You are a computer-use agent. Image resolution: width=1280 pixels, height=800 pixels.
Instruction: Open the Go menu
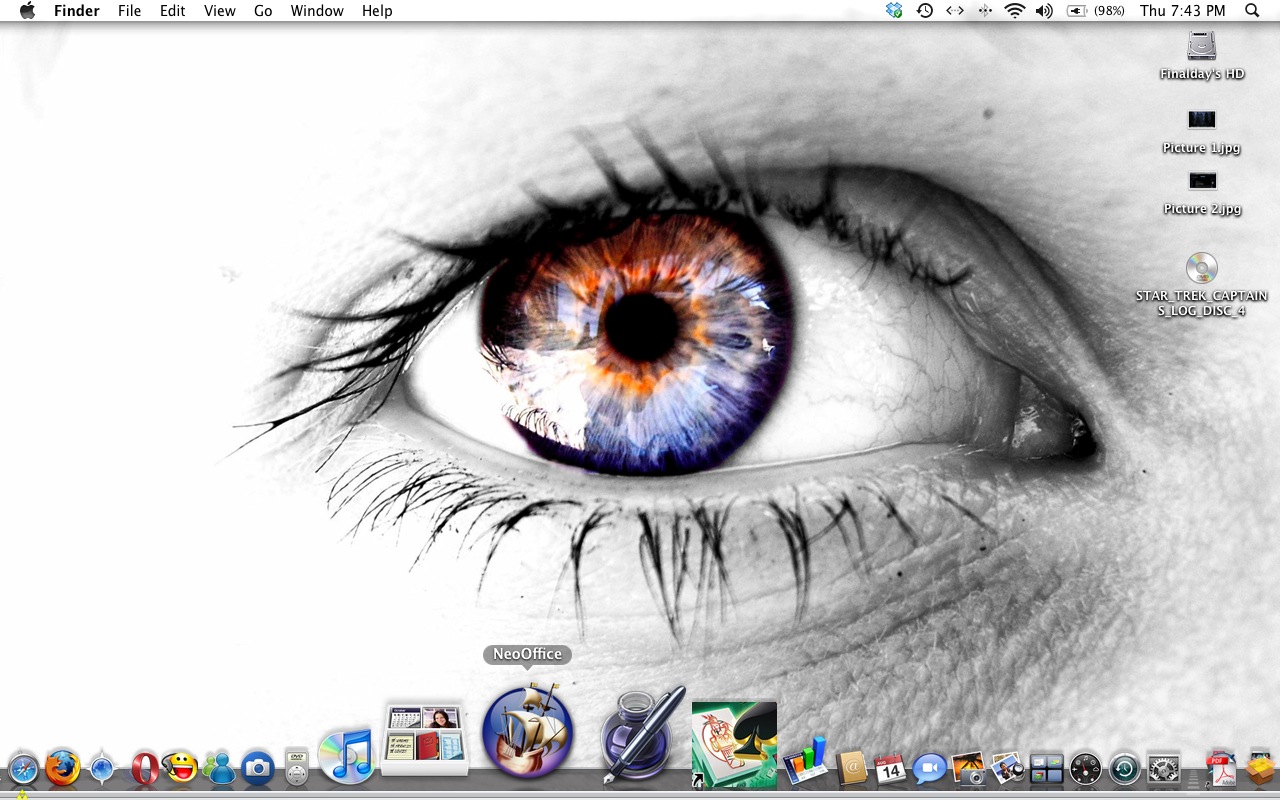pos(263,11)
